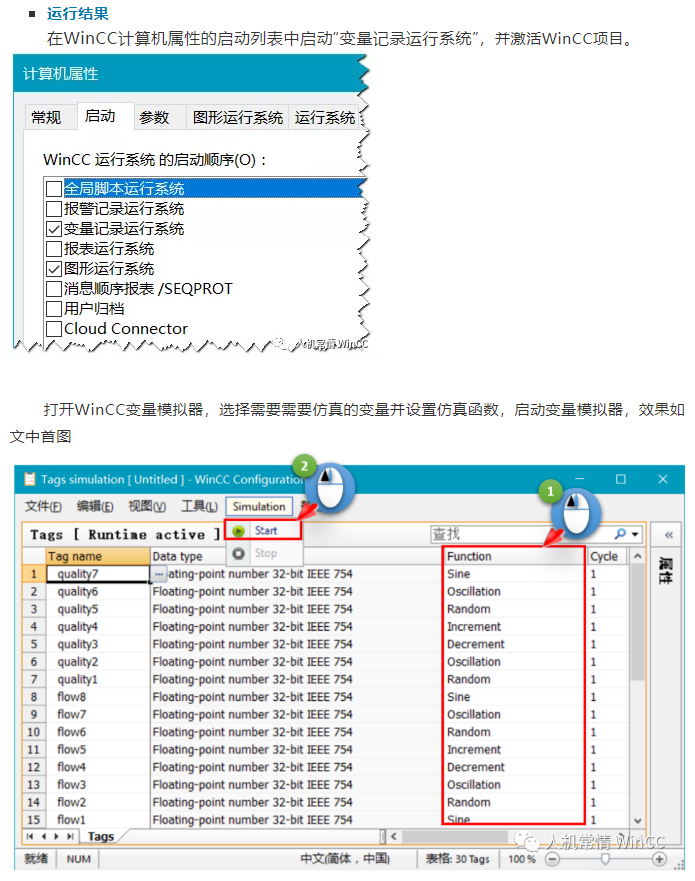Click the Function column header
Screen dimensions: 695x881
(x=512, y=556)
